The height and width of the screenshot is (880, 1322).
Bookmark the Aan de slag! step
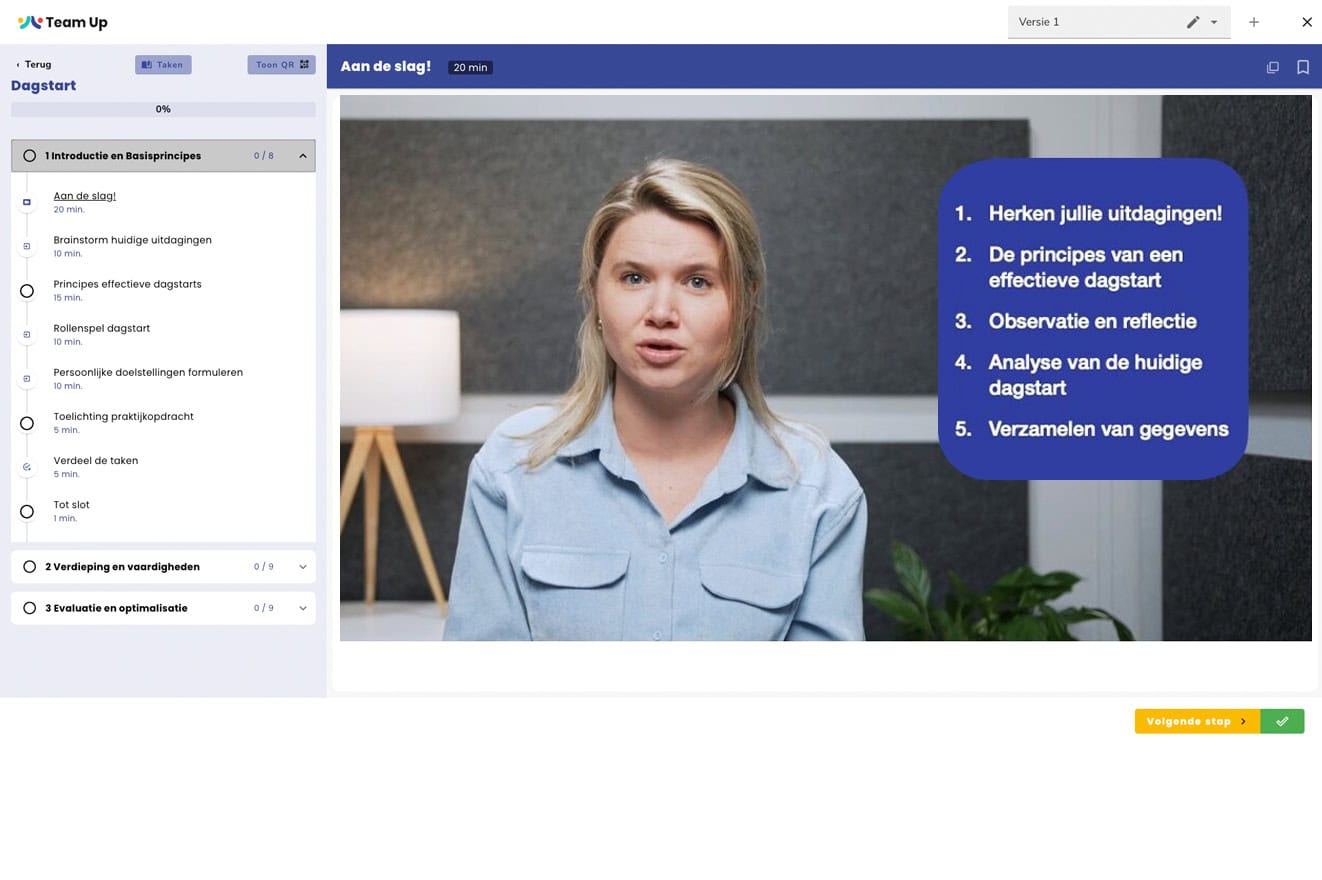click(x=1303, y=67)
